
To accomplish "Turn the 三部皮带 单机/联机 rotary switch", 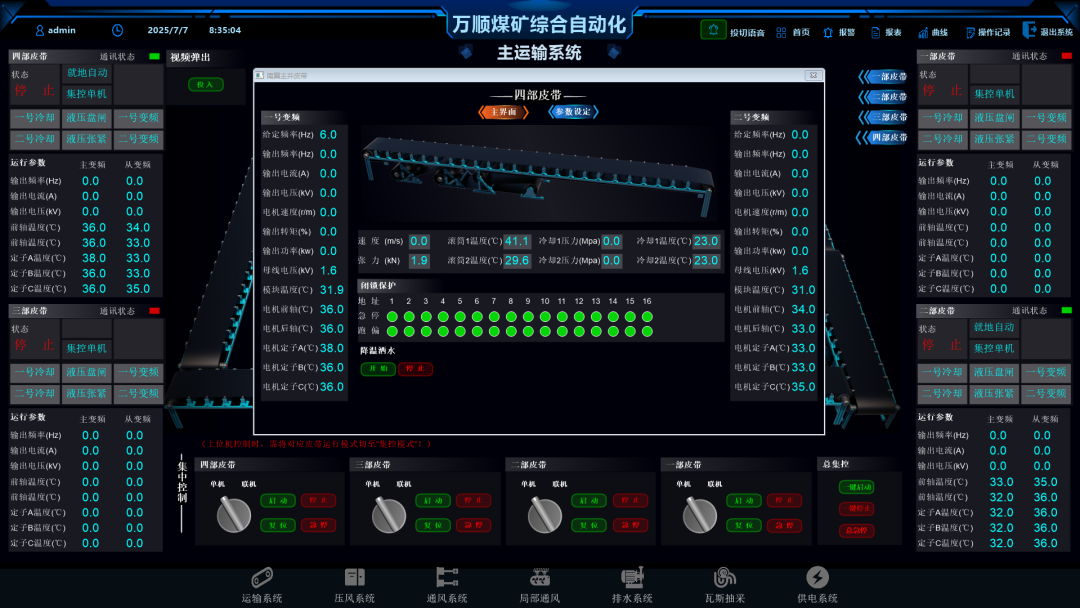I will tap(389, 514).
